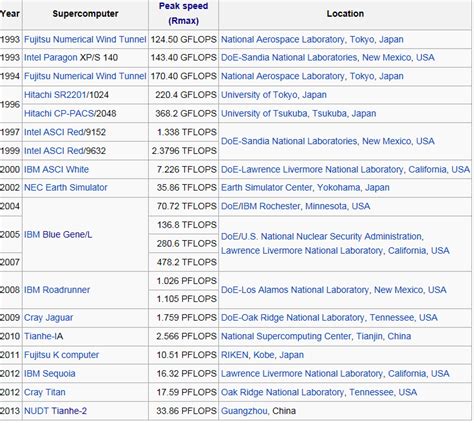The height and width of the screenshot is (423, 474).
Task: Select the 70.72 TFLOPS cell
Action: point(184,206)
